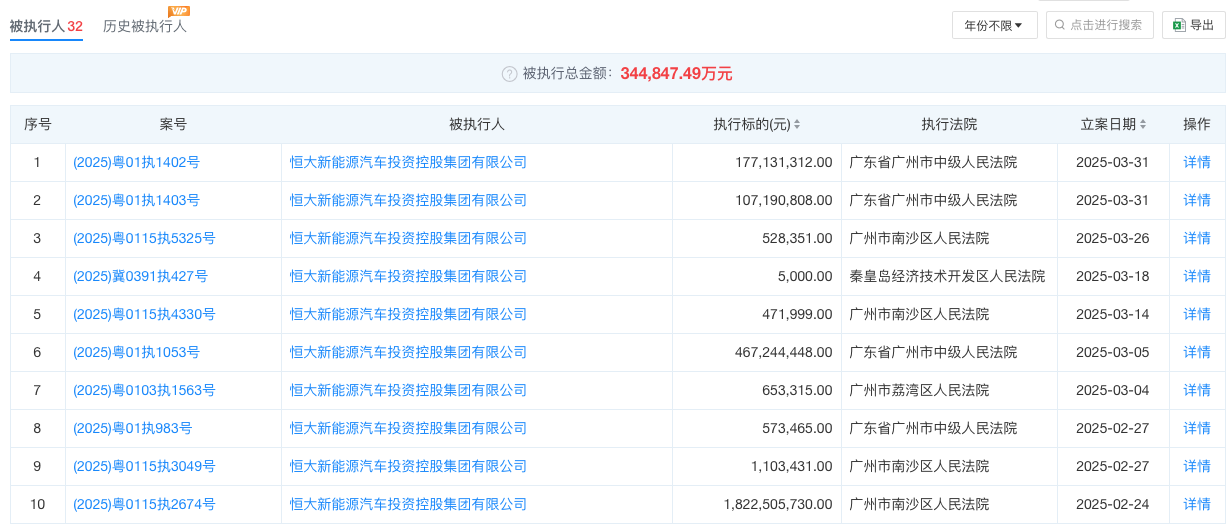Image resolution: width=1232 pixels, height=530 pixels.
Task: Open case (2025)粤0115执2674号 link
Action: [x=144, y=504]
